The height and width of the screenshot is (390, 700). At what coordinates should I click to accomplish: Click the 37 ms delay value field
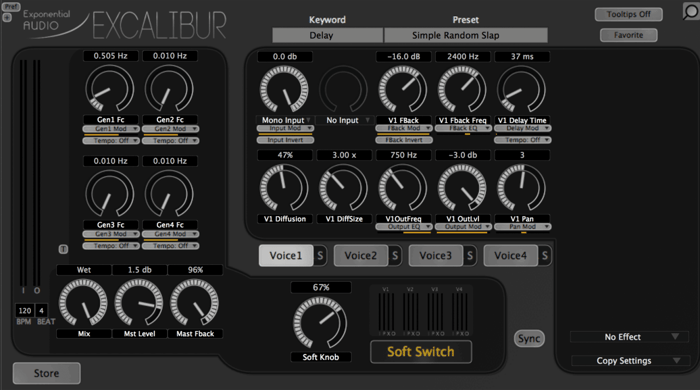click(x=522, y=57)
